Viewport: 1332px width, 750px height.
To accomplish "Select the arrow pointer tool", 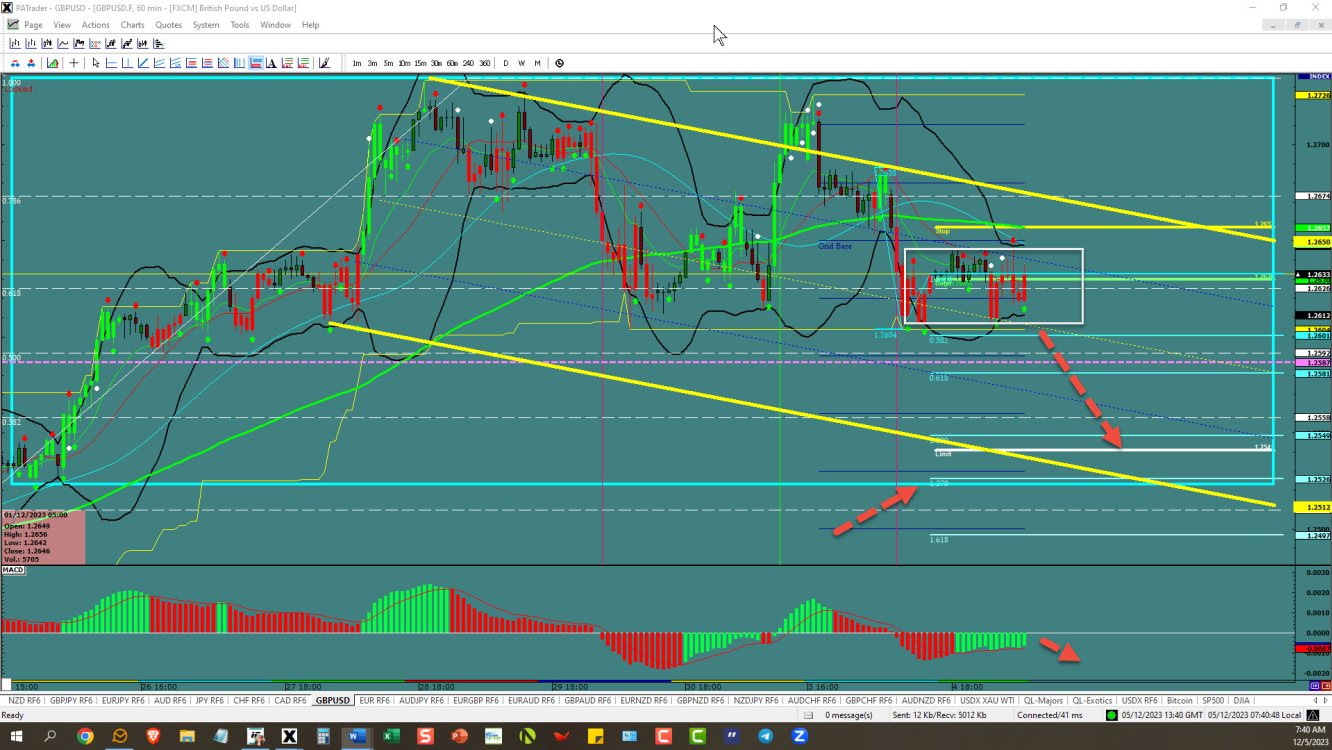I will (x=96, y=63).
